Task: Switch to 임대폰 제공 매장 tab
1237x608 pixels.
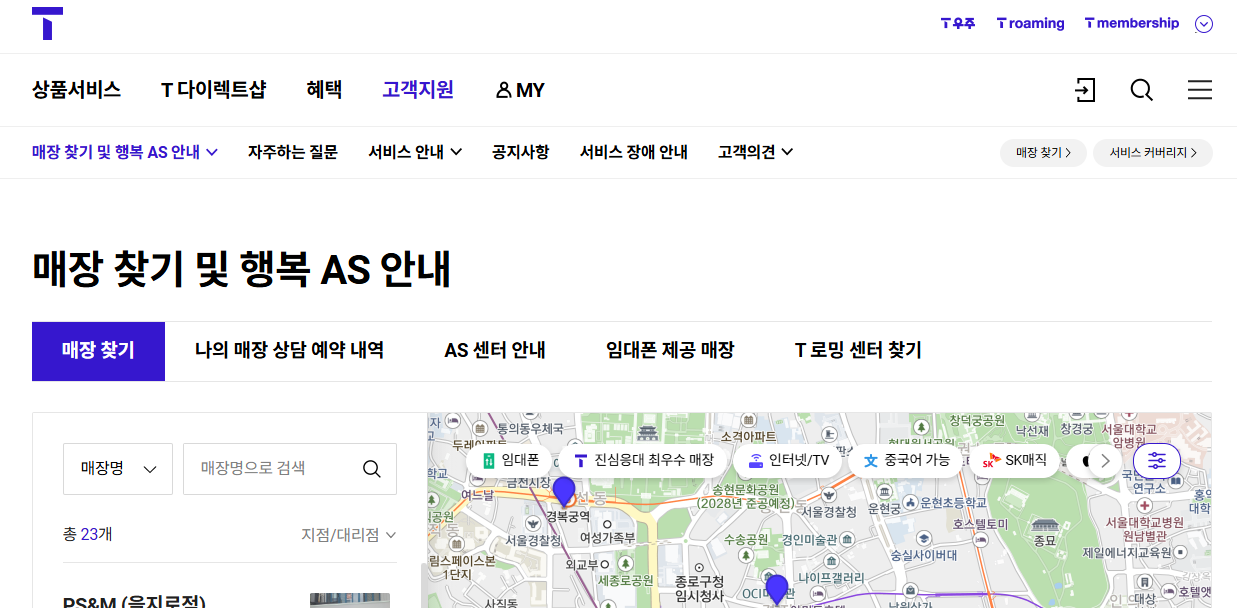Action: pyautogui.click(x=670, y=351)
